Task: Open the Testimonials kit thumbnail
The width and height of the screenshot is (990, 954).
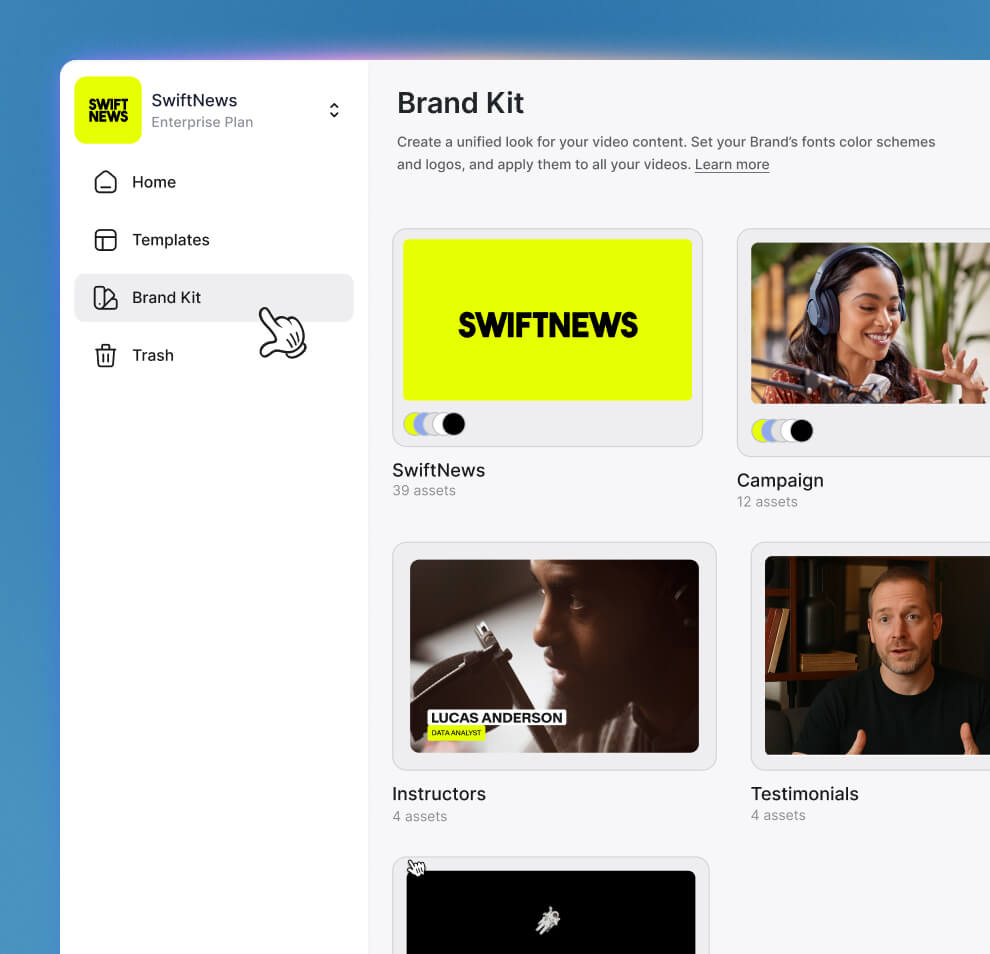Action: (x=878, y=655)
